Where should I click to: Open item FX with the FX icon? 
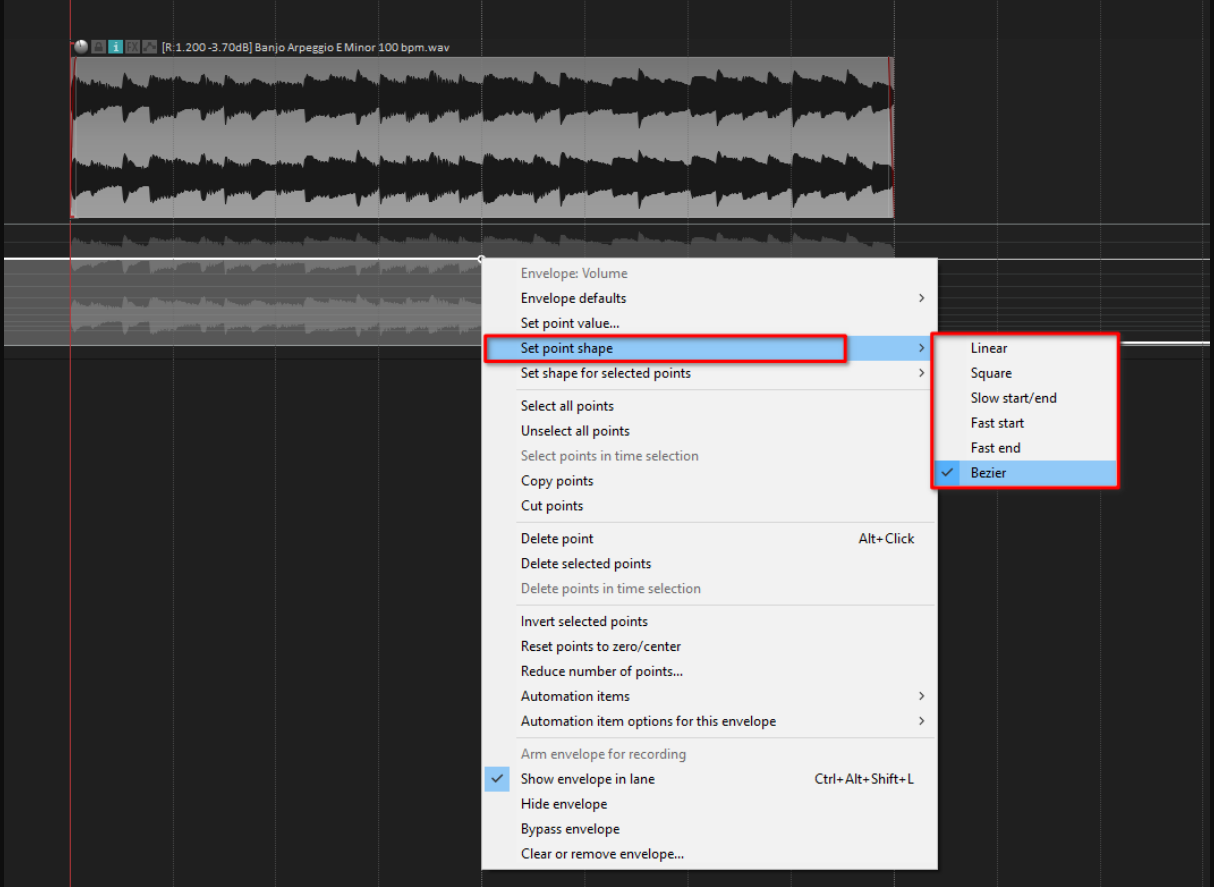pos(133,46)
